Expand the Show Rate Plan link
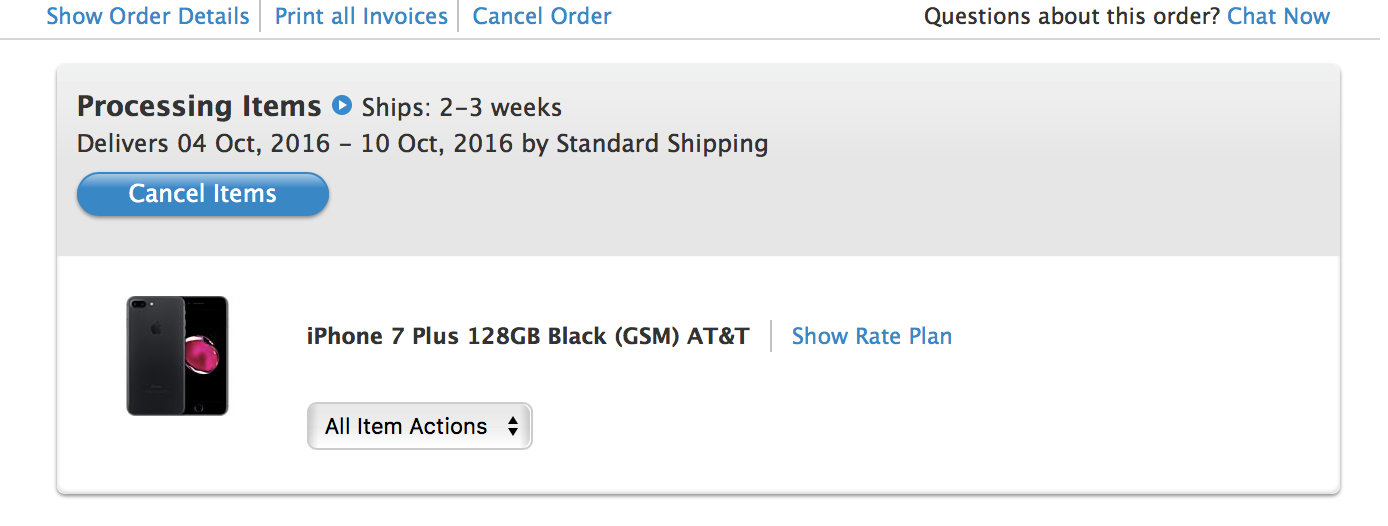 [872, 336]
